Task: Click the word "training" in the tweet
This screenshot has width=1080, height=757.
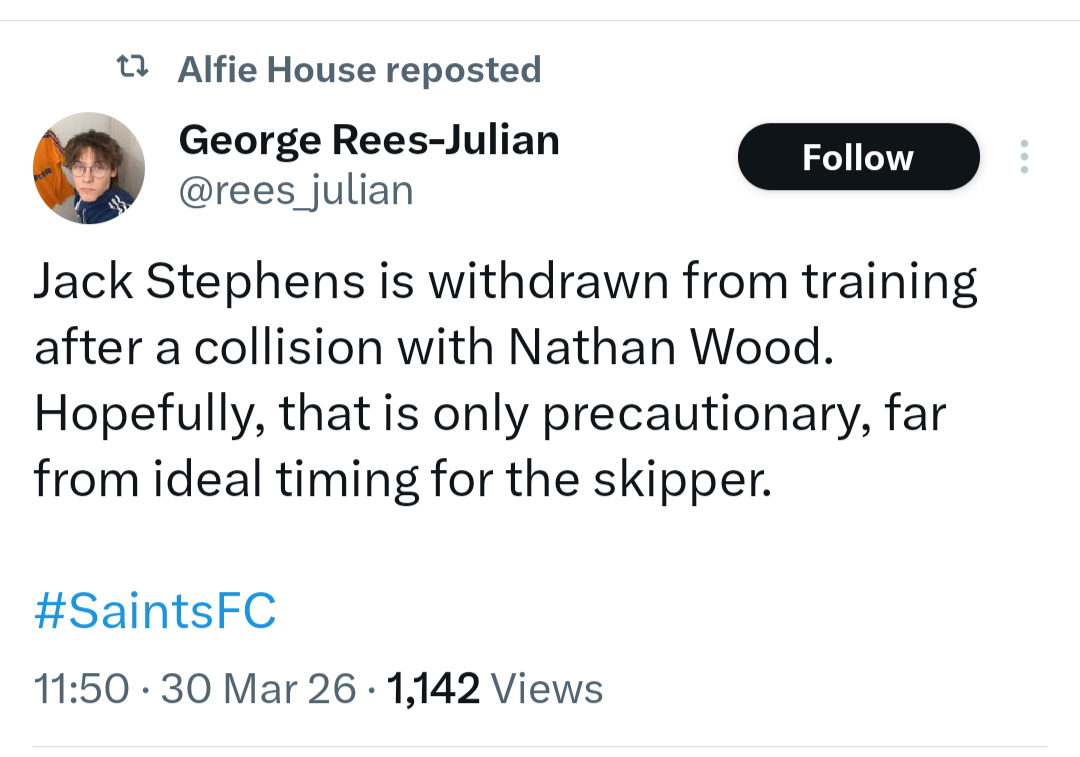Action: click(x=889, y=282)
